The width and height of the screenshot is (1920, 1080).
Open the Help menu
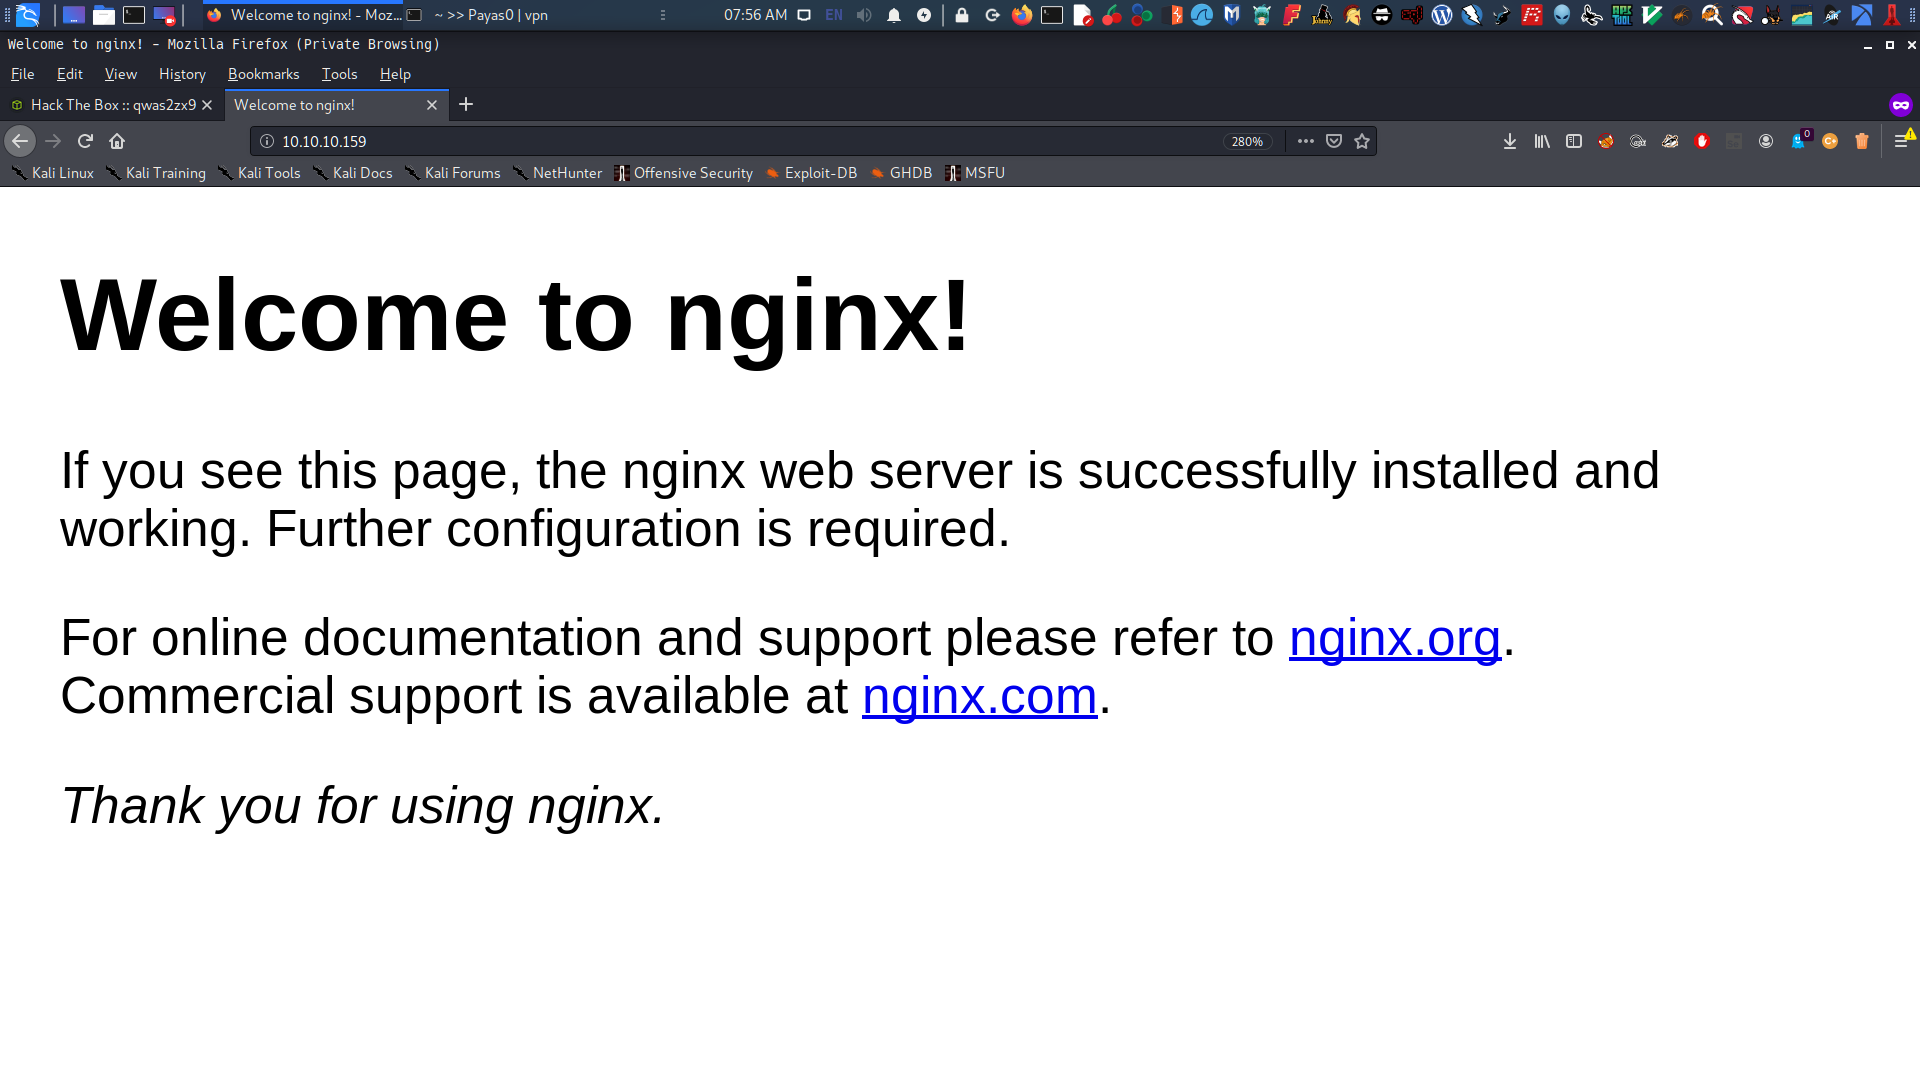pos(395,74)
